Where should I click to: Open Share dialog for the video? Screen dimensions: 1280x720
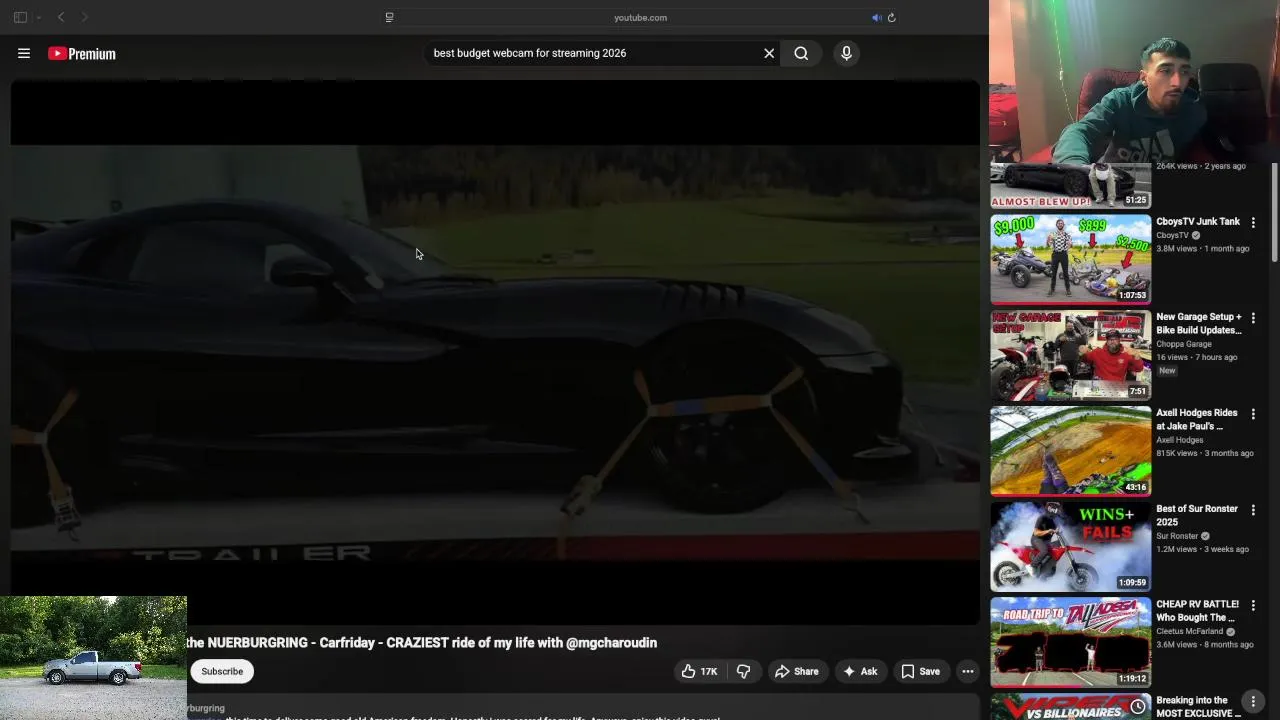tap(796, 671)
